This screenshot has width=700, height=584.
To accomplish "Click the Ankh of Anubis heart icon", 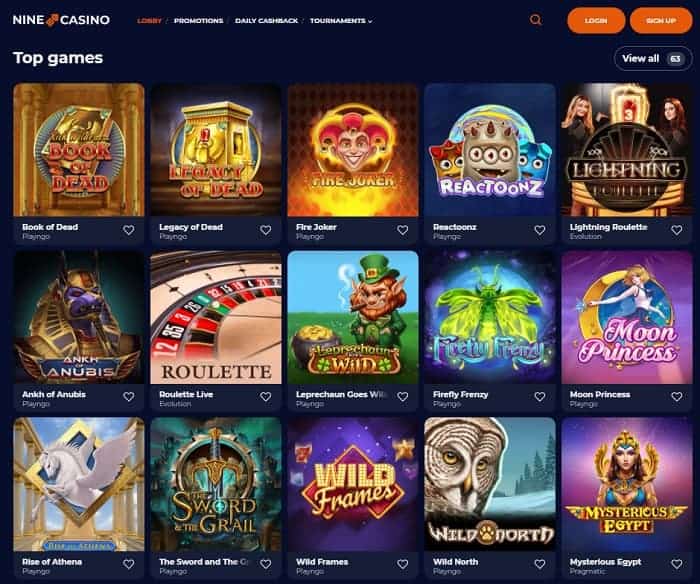I will click(x=129, y=396).
